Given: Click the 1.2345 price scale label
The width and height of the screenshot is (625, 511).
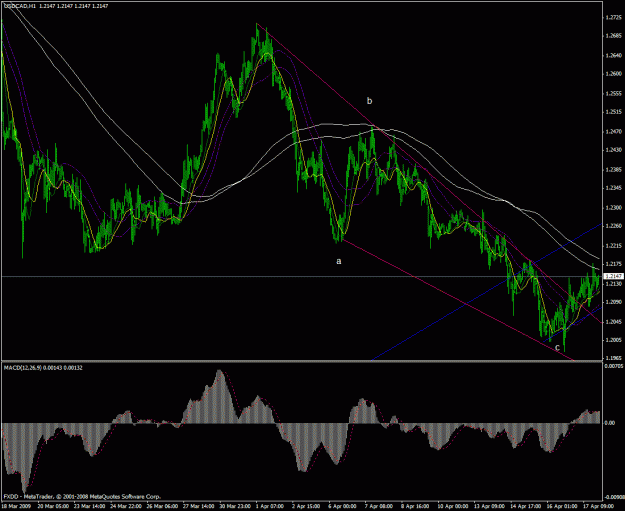Looking at the screenshot, I should 613,188.
